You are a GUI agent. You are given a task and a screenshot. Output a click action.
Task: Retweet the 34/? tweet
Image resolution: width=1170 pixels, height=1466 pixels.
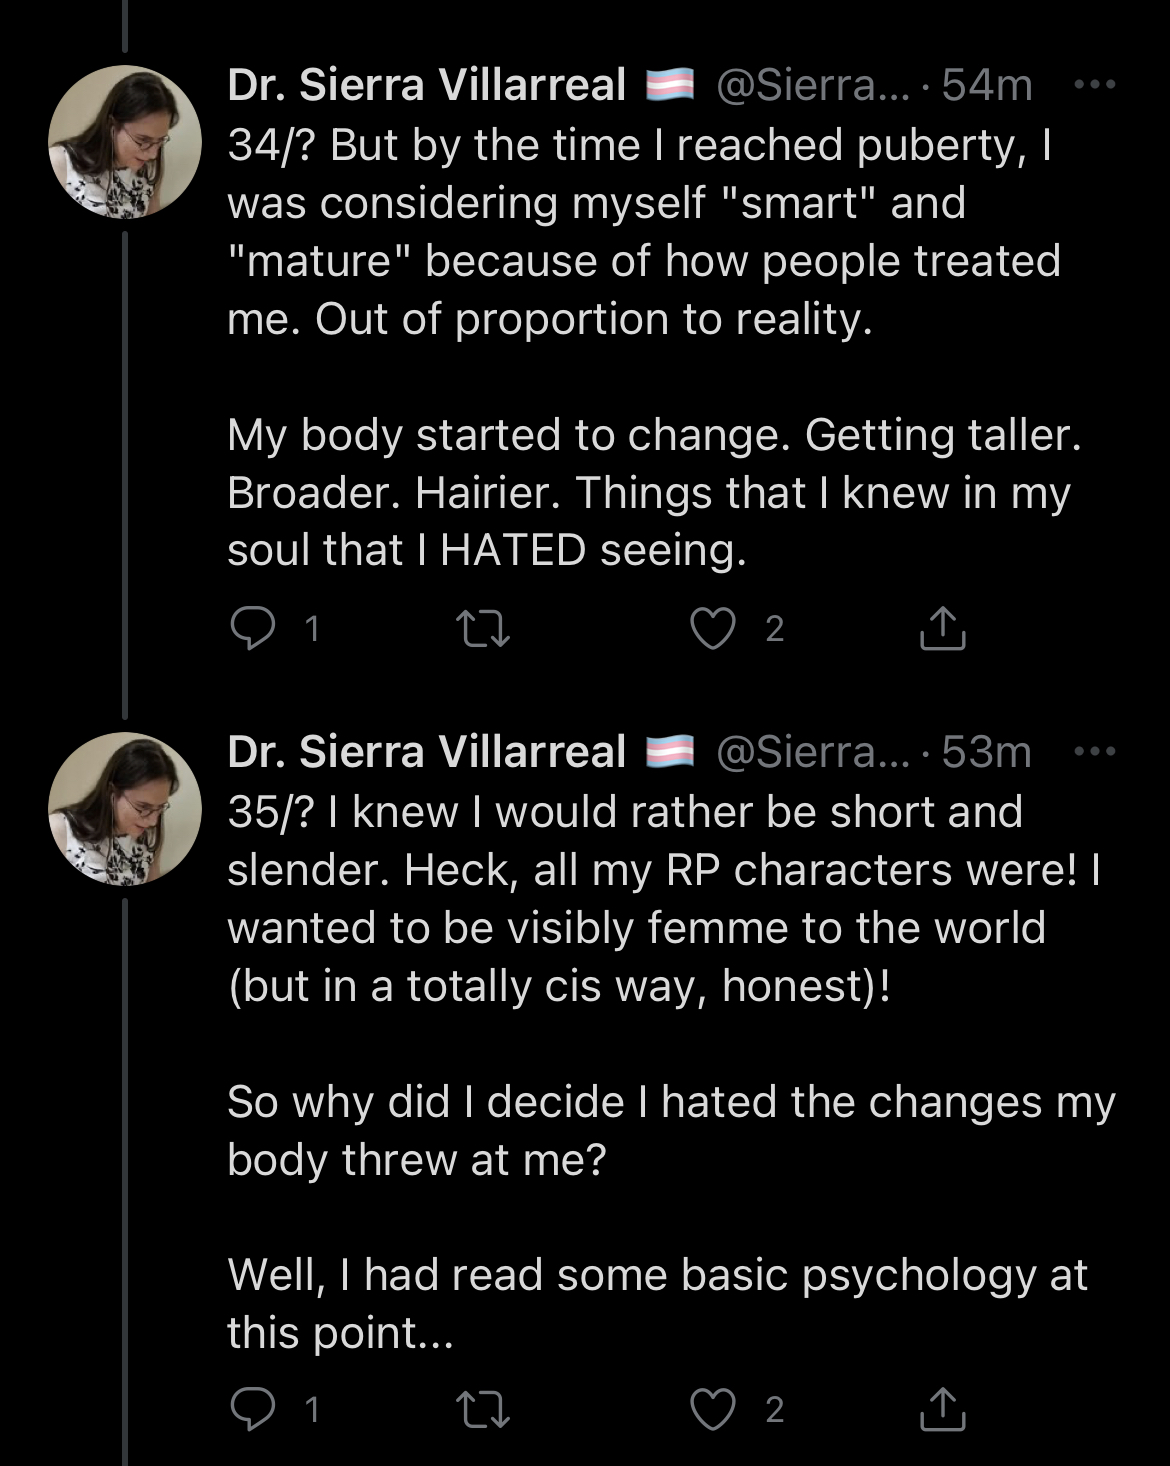point(482,629)
